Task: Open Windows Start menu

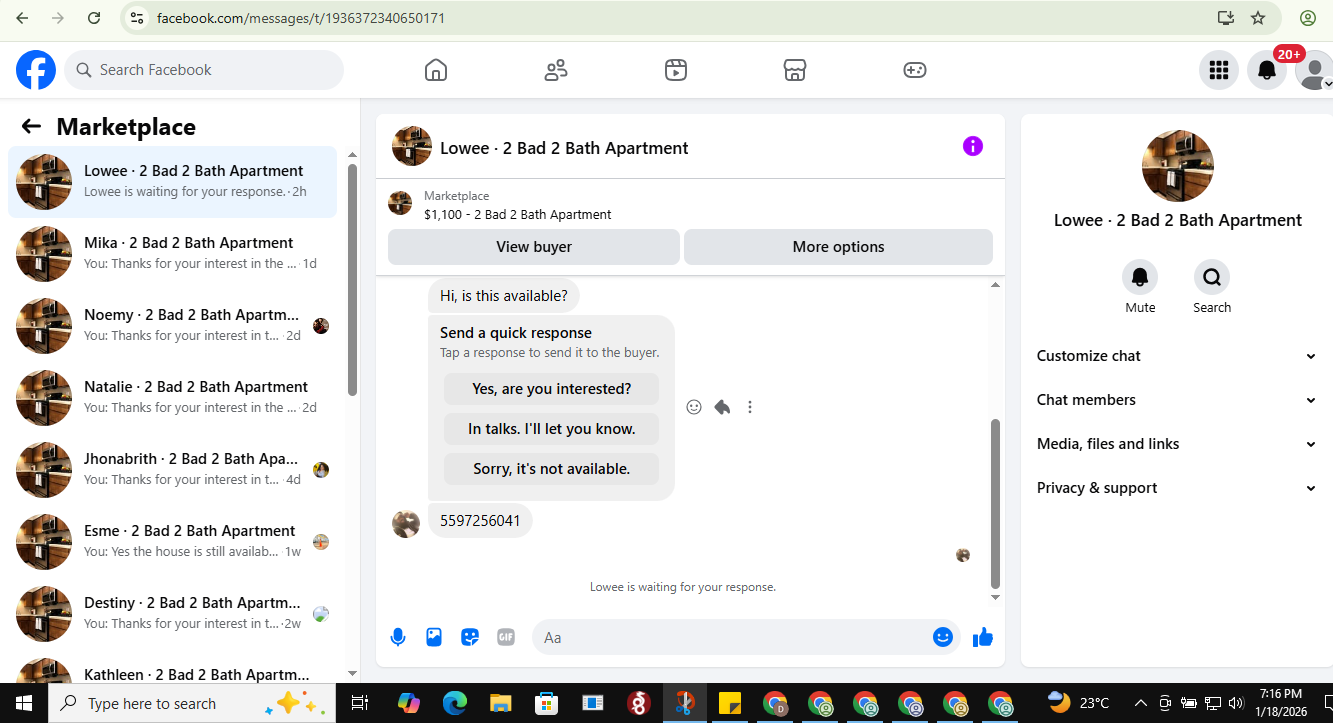Action: (x=23, y=703)
